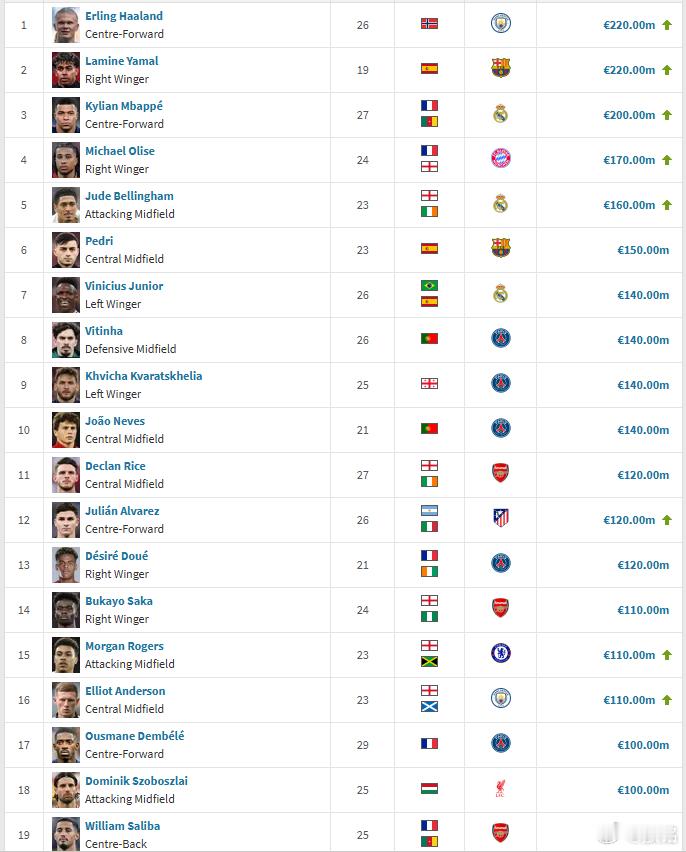This screenshot has height=852, width=686.
Task: Click Morgan Rogers' Chelsea club crest
Action: tap(501, 653)
